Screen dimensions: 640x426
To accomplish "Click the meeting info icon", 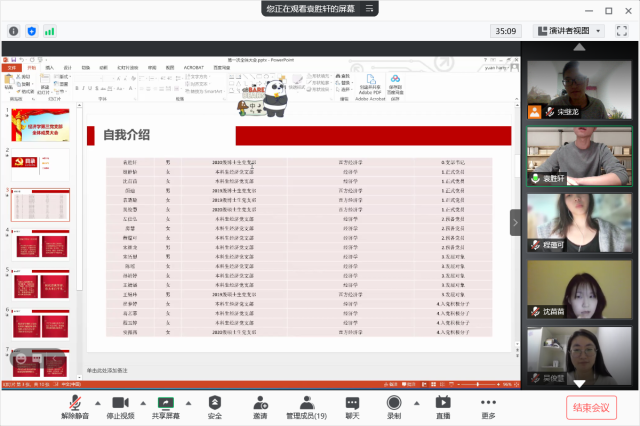I will click(13, 31).
